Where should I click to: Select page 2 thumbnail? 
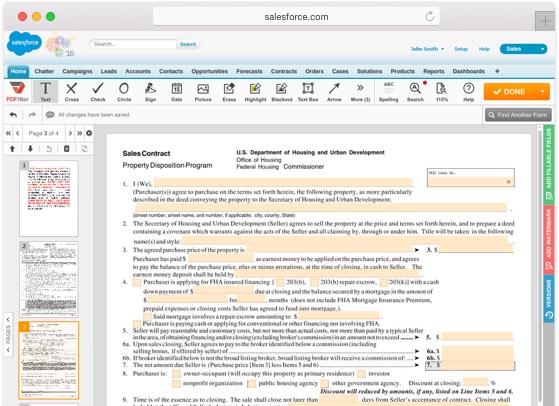[x=48, y=279]
